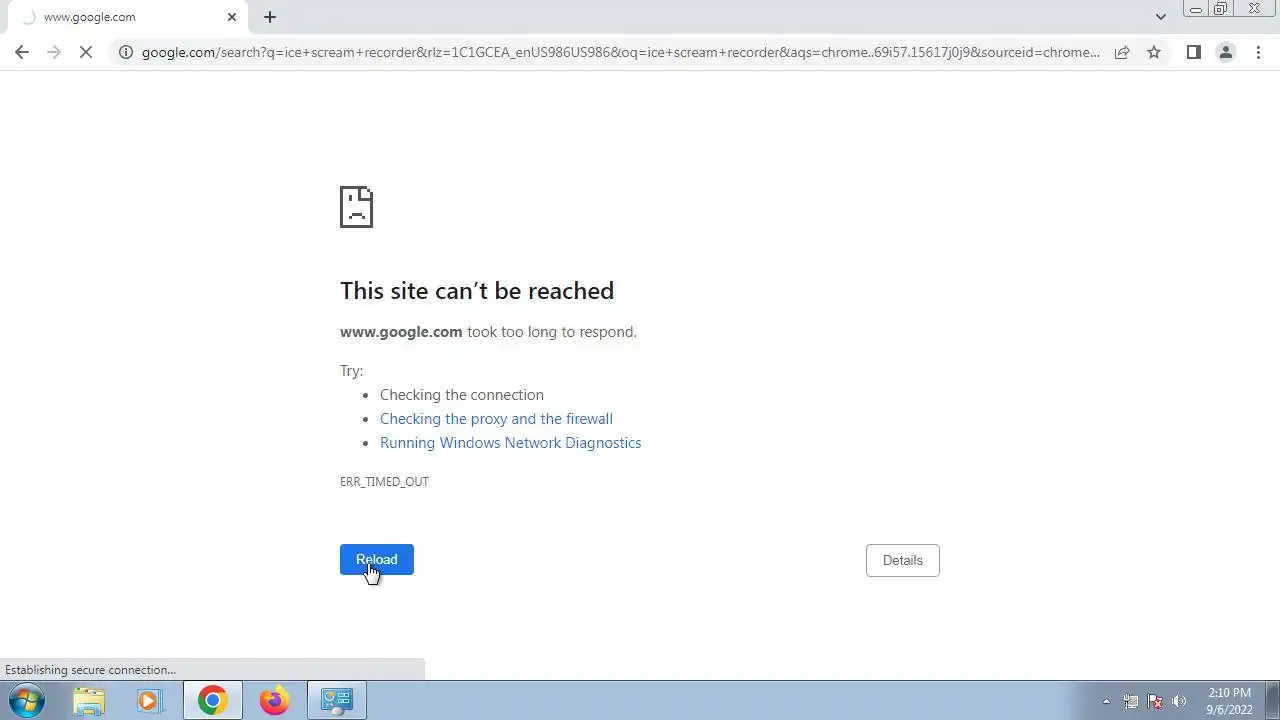Open a new tab with plus button

[x=270, y=17]
